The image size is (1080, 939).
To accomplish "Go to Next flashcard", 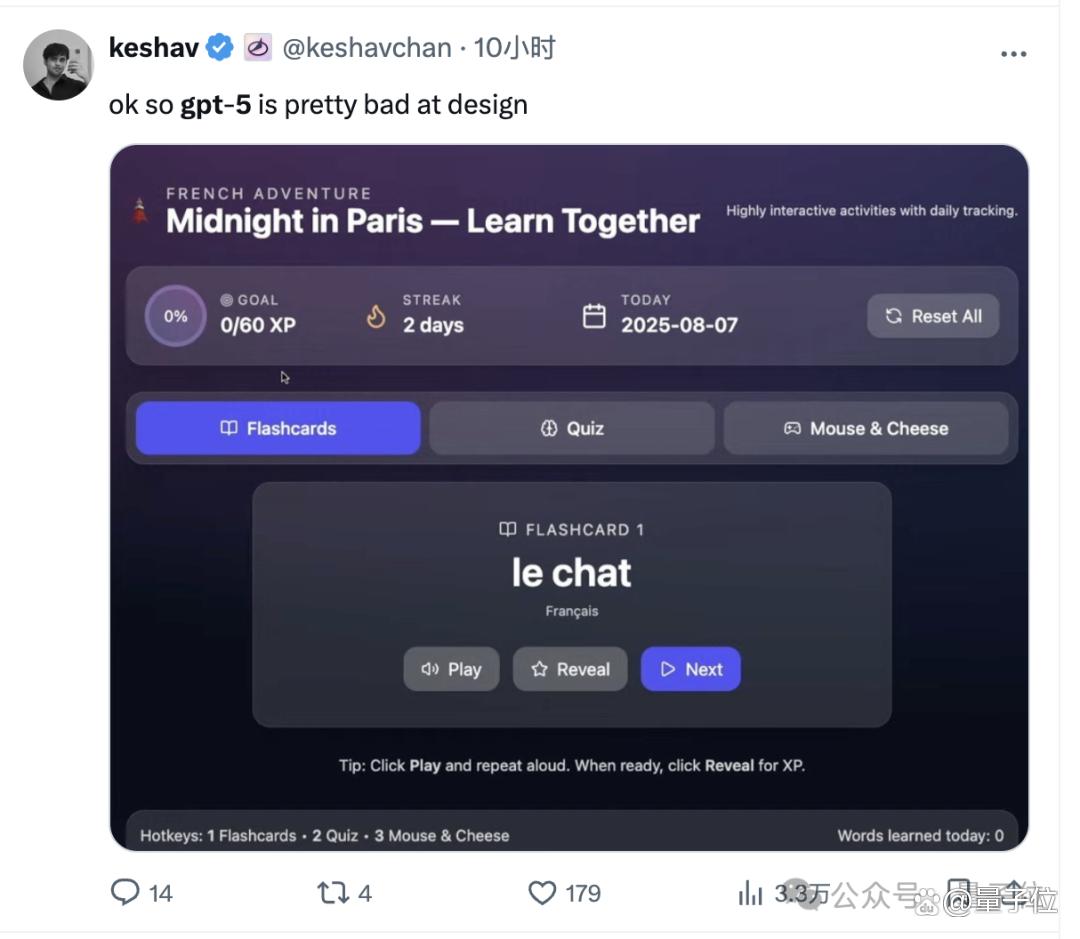I will 691,669.
